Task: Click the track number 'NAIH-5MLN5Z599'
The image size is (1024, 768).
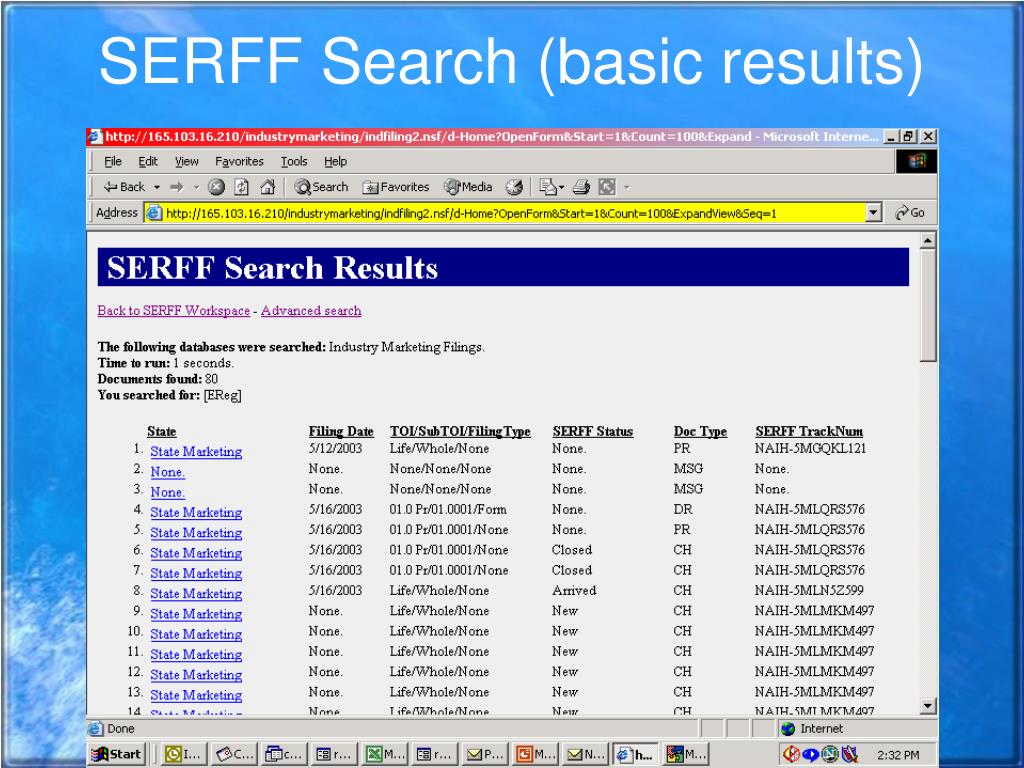Action: 808,590
